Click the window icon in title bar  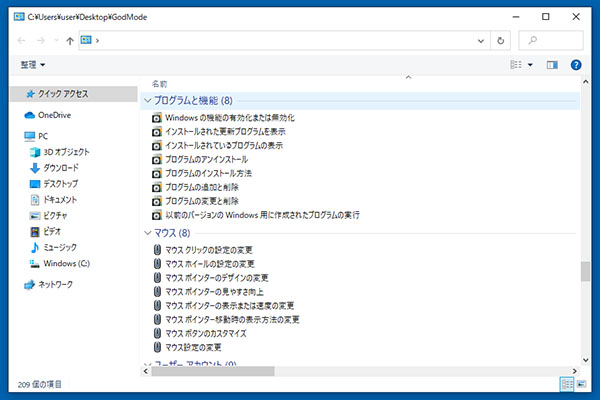click(x=19, y=17)
